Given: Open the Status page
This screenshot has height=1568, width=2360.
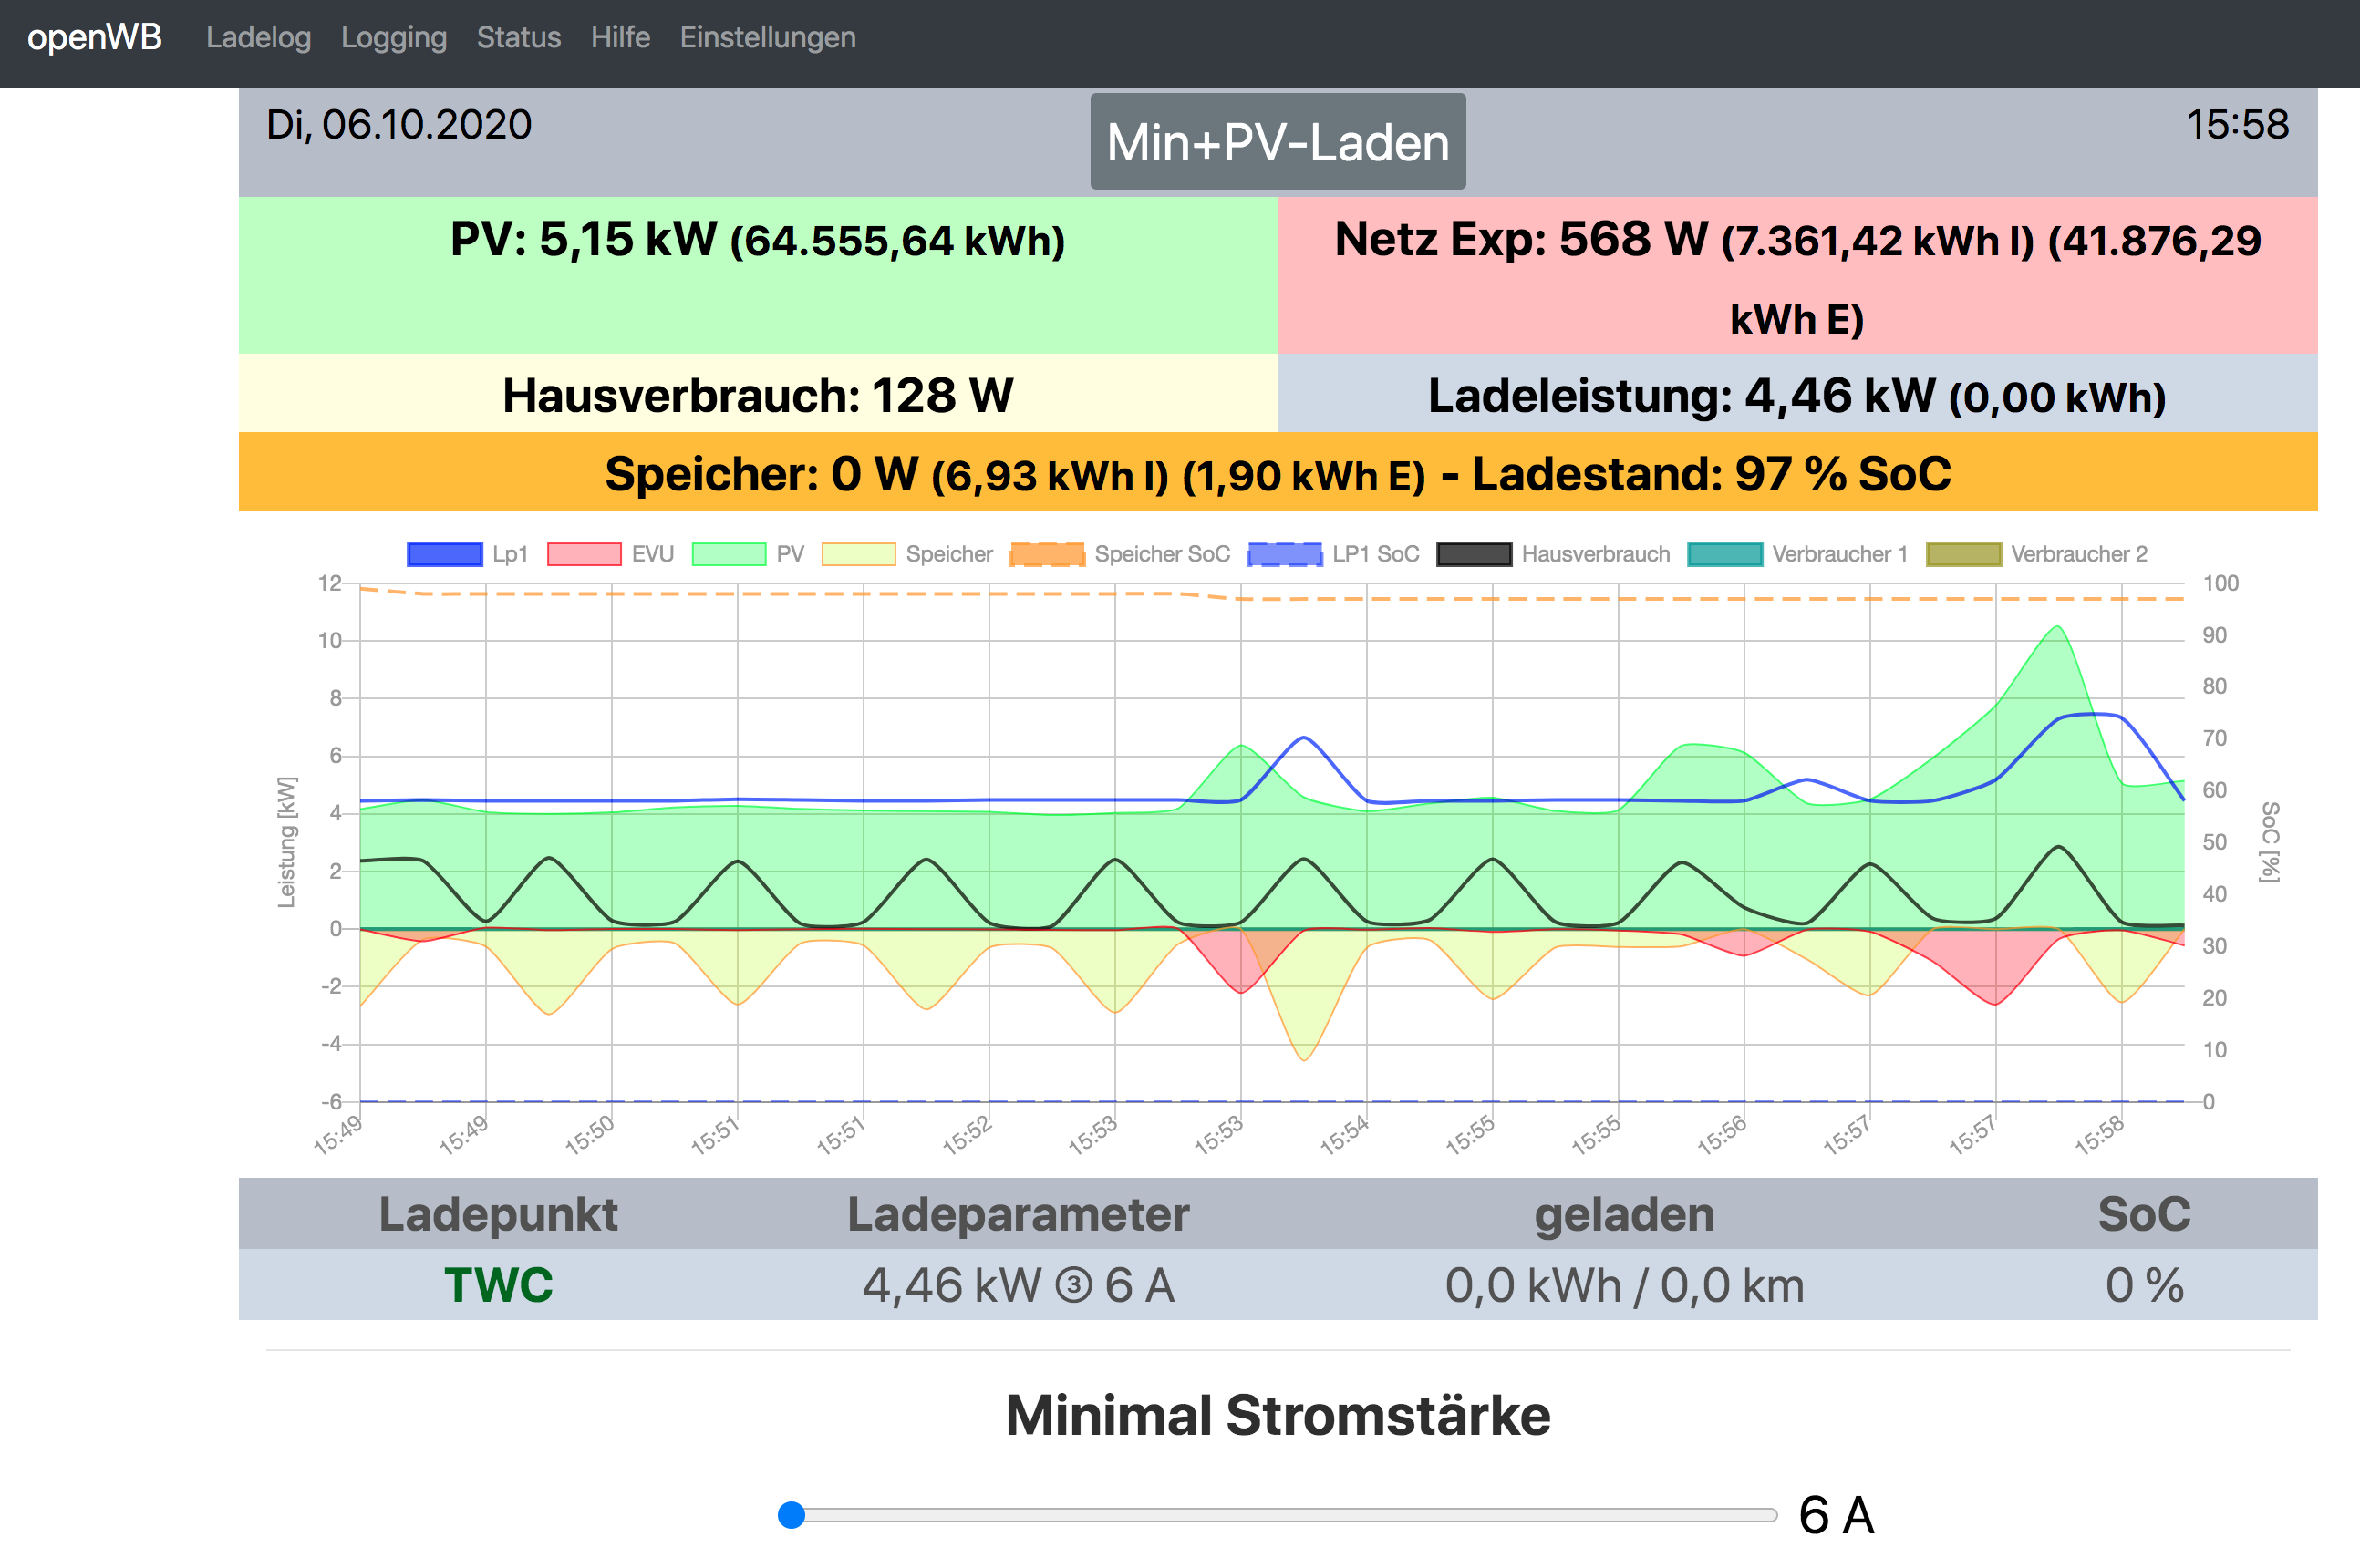Looking at the screenshot, I should (518, 38).
